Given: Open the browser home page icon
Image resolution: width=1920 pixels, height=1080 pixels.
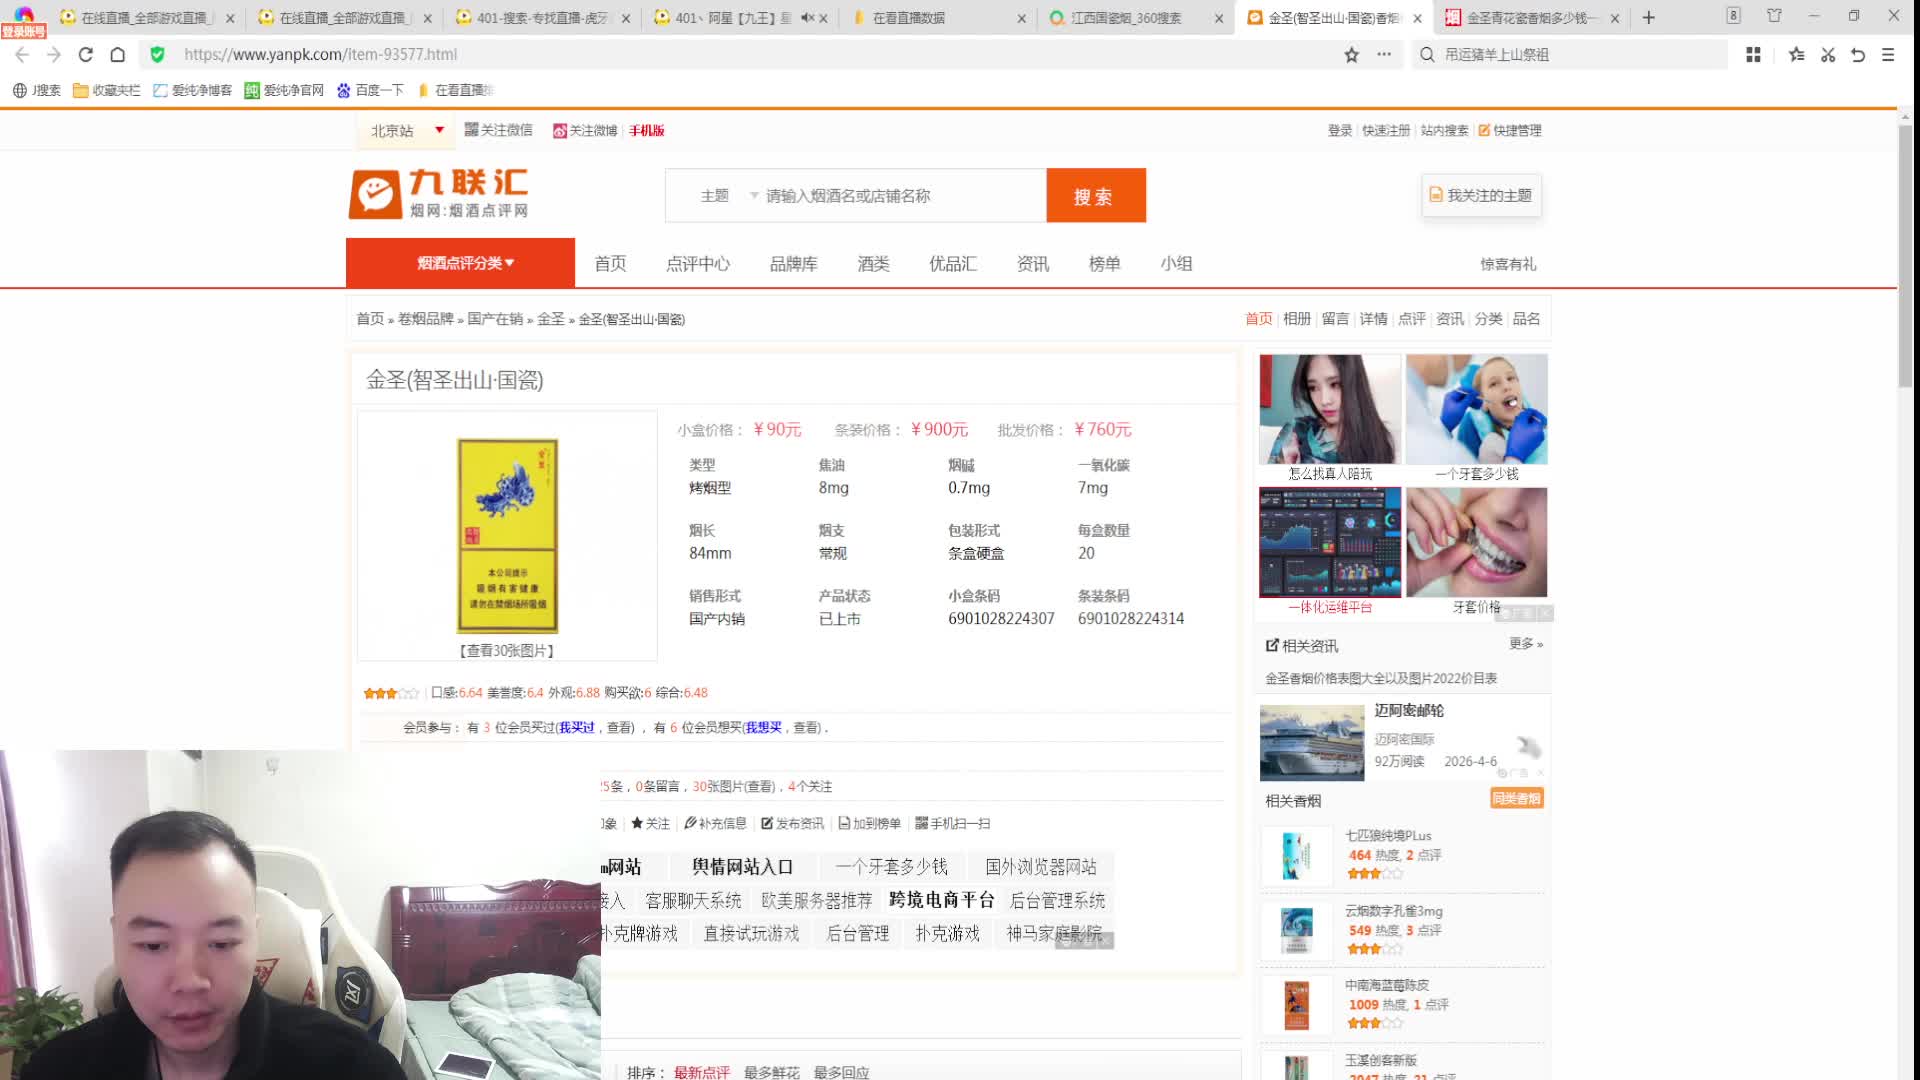Looking at the screenshot, I should pos(118,55).
